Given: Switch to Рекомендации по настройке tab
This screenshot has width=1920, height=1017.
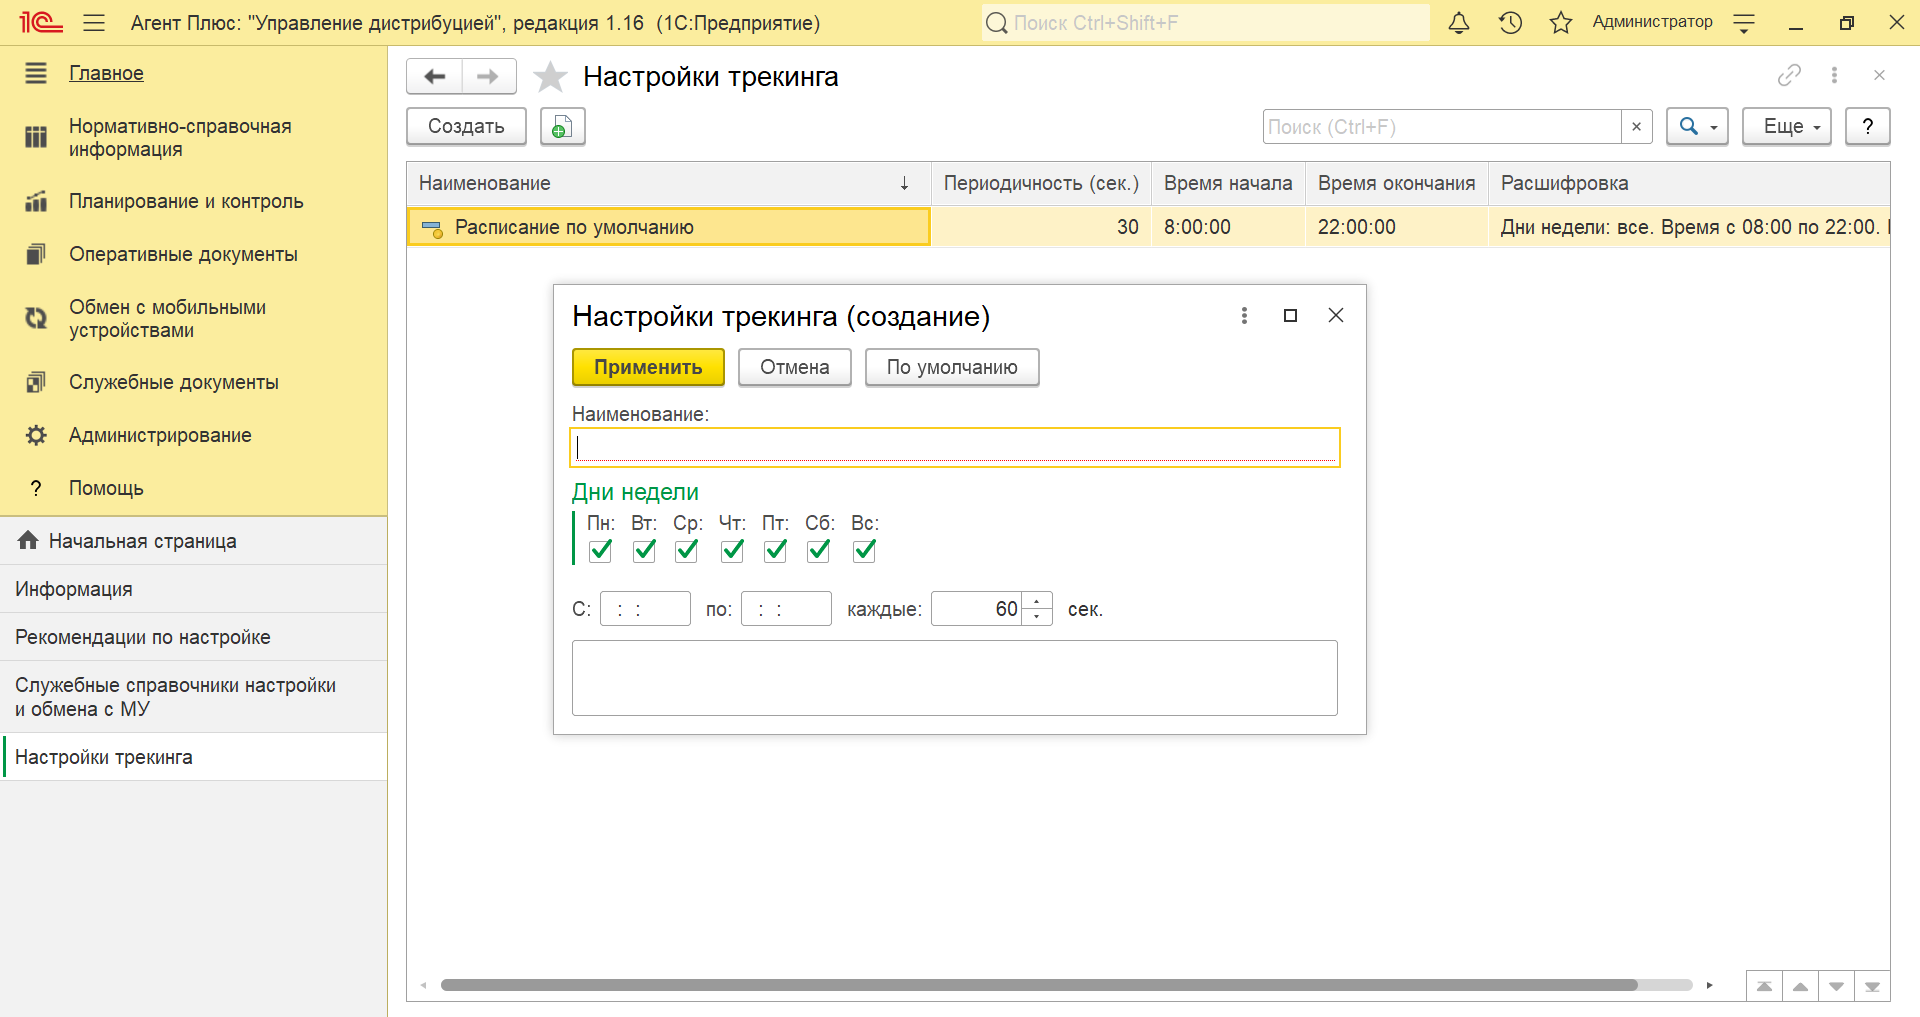Looking at the screenshot, I should pos(194,637).
